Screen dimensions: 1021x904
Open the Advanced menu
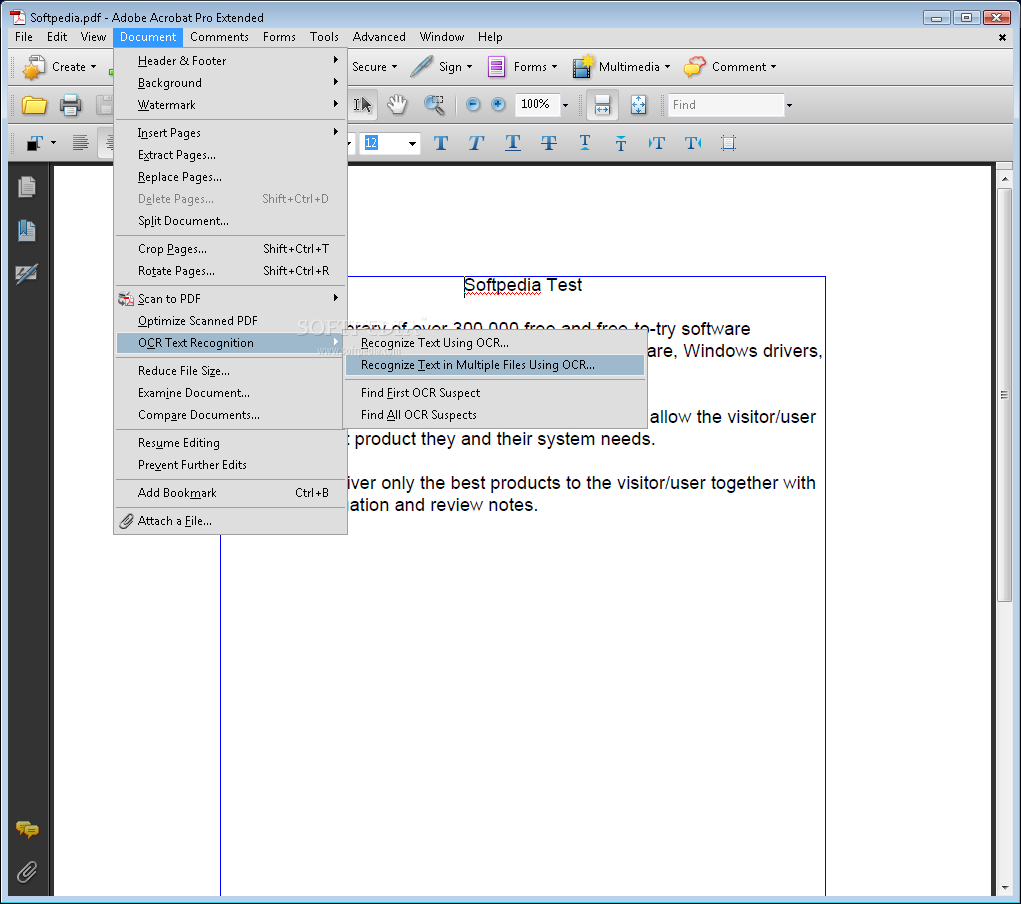(379, 37)
